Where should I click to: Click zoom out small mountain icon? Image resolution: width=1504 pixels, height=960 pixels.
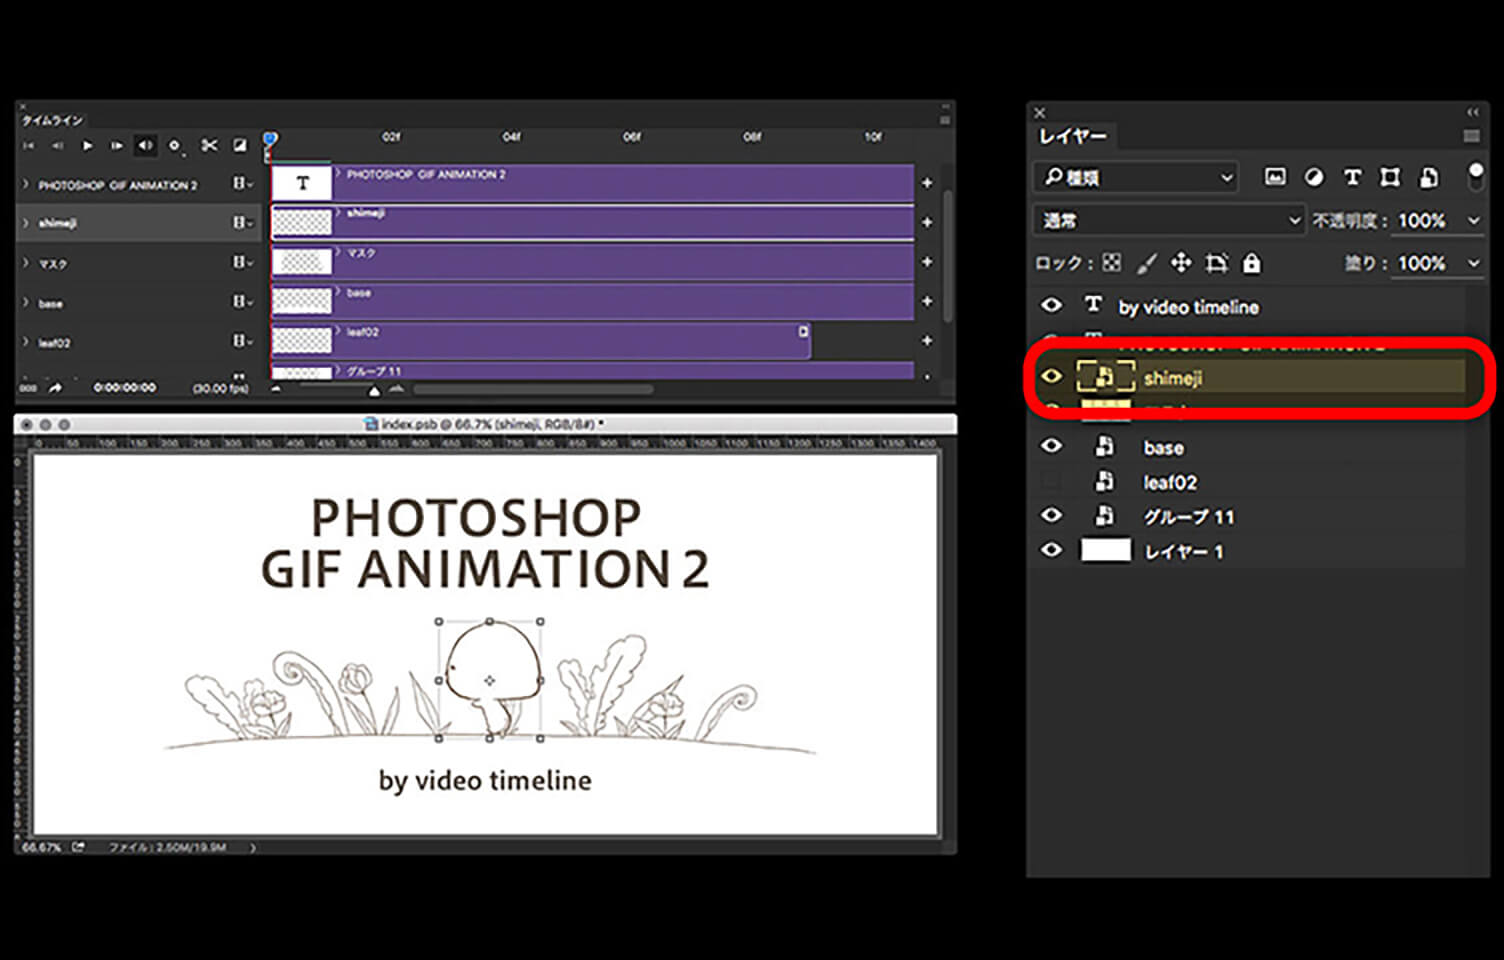click(276, 389)
